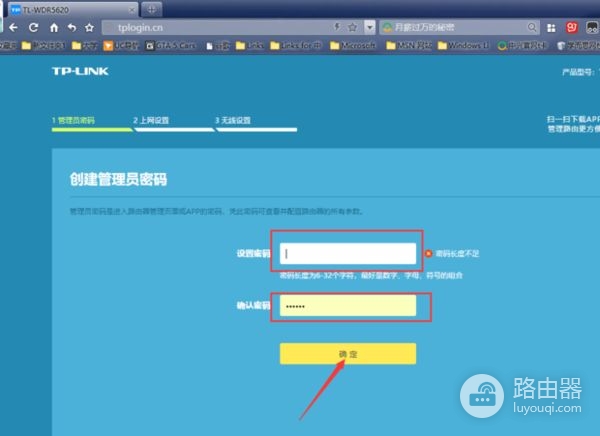This screenshot has width=600, height=436.
Task: Select step 1 管理员密码
Action: pos(73,120)
